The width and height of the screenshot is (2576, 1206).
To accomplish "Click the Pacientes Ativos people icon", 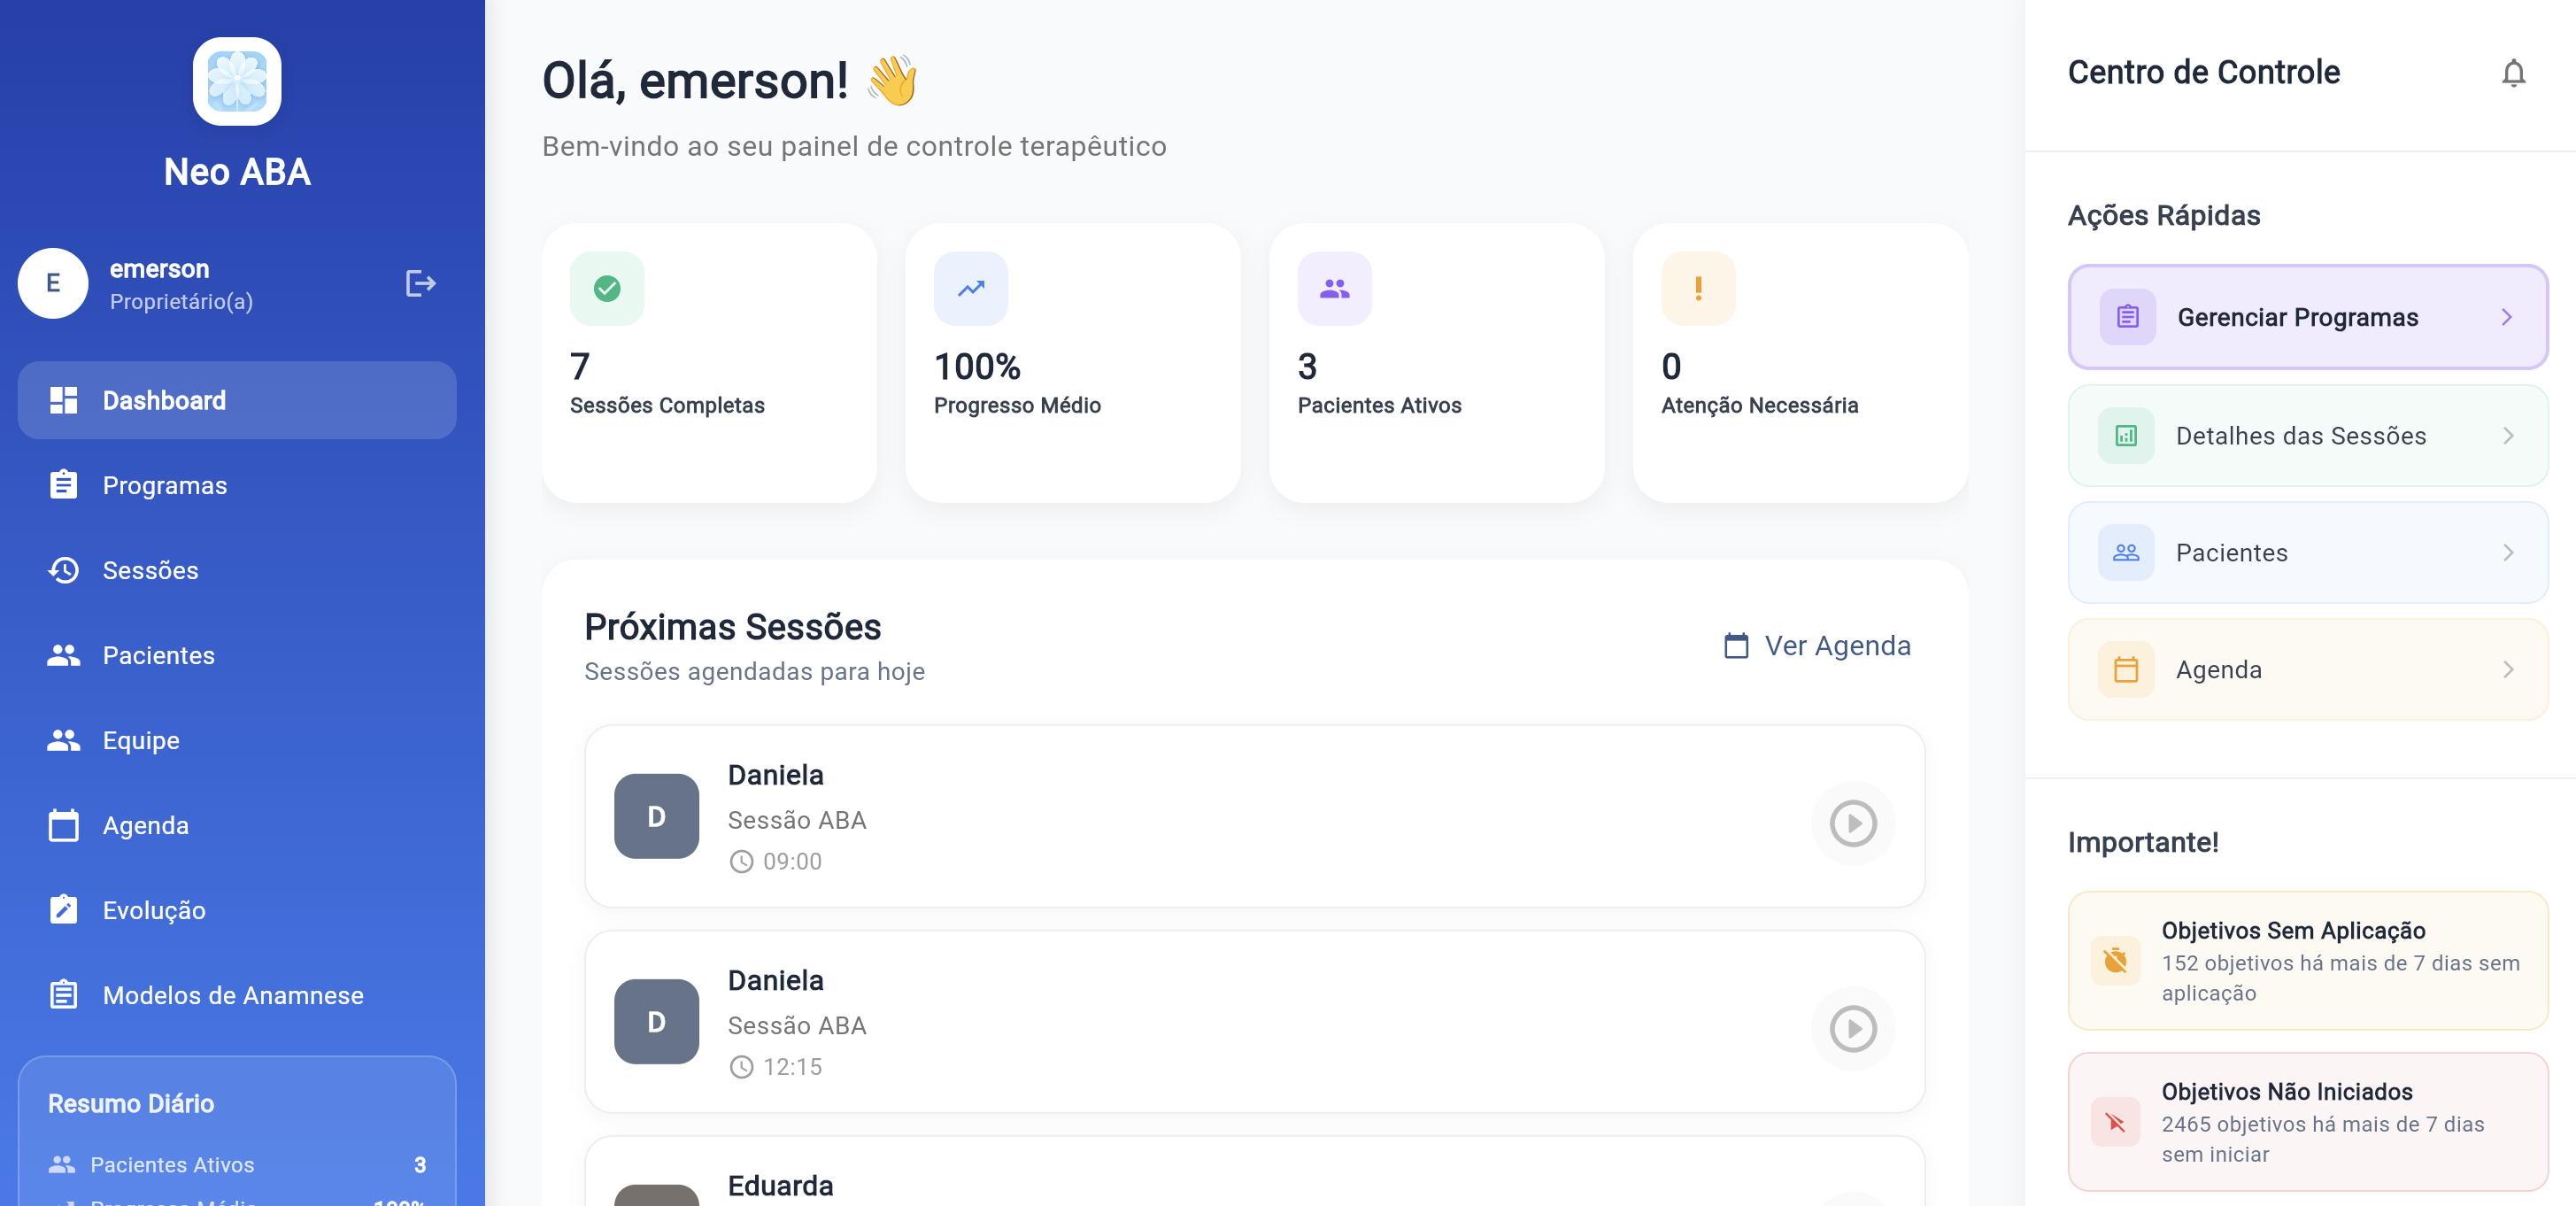I will click(1334, 288).
